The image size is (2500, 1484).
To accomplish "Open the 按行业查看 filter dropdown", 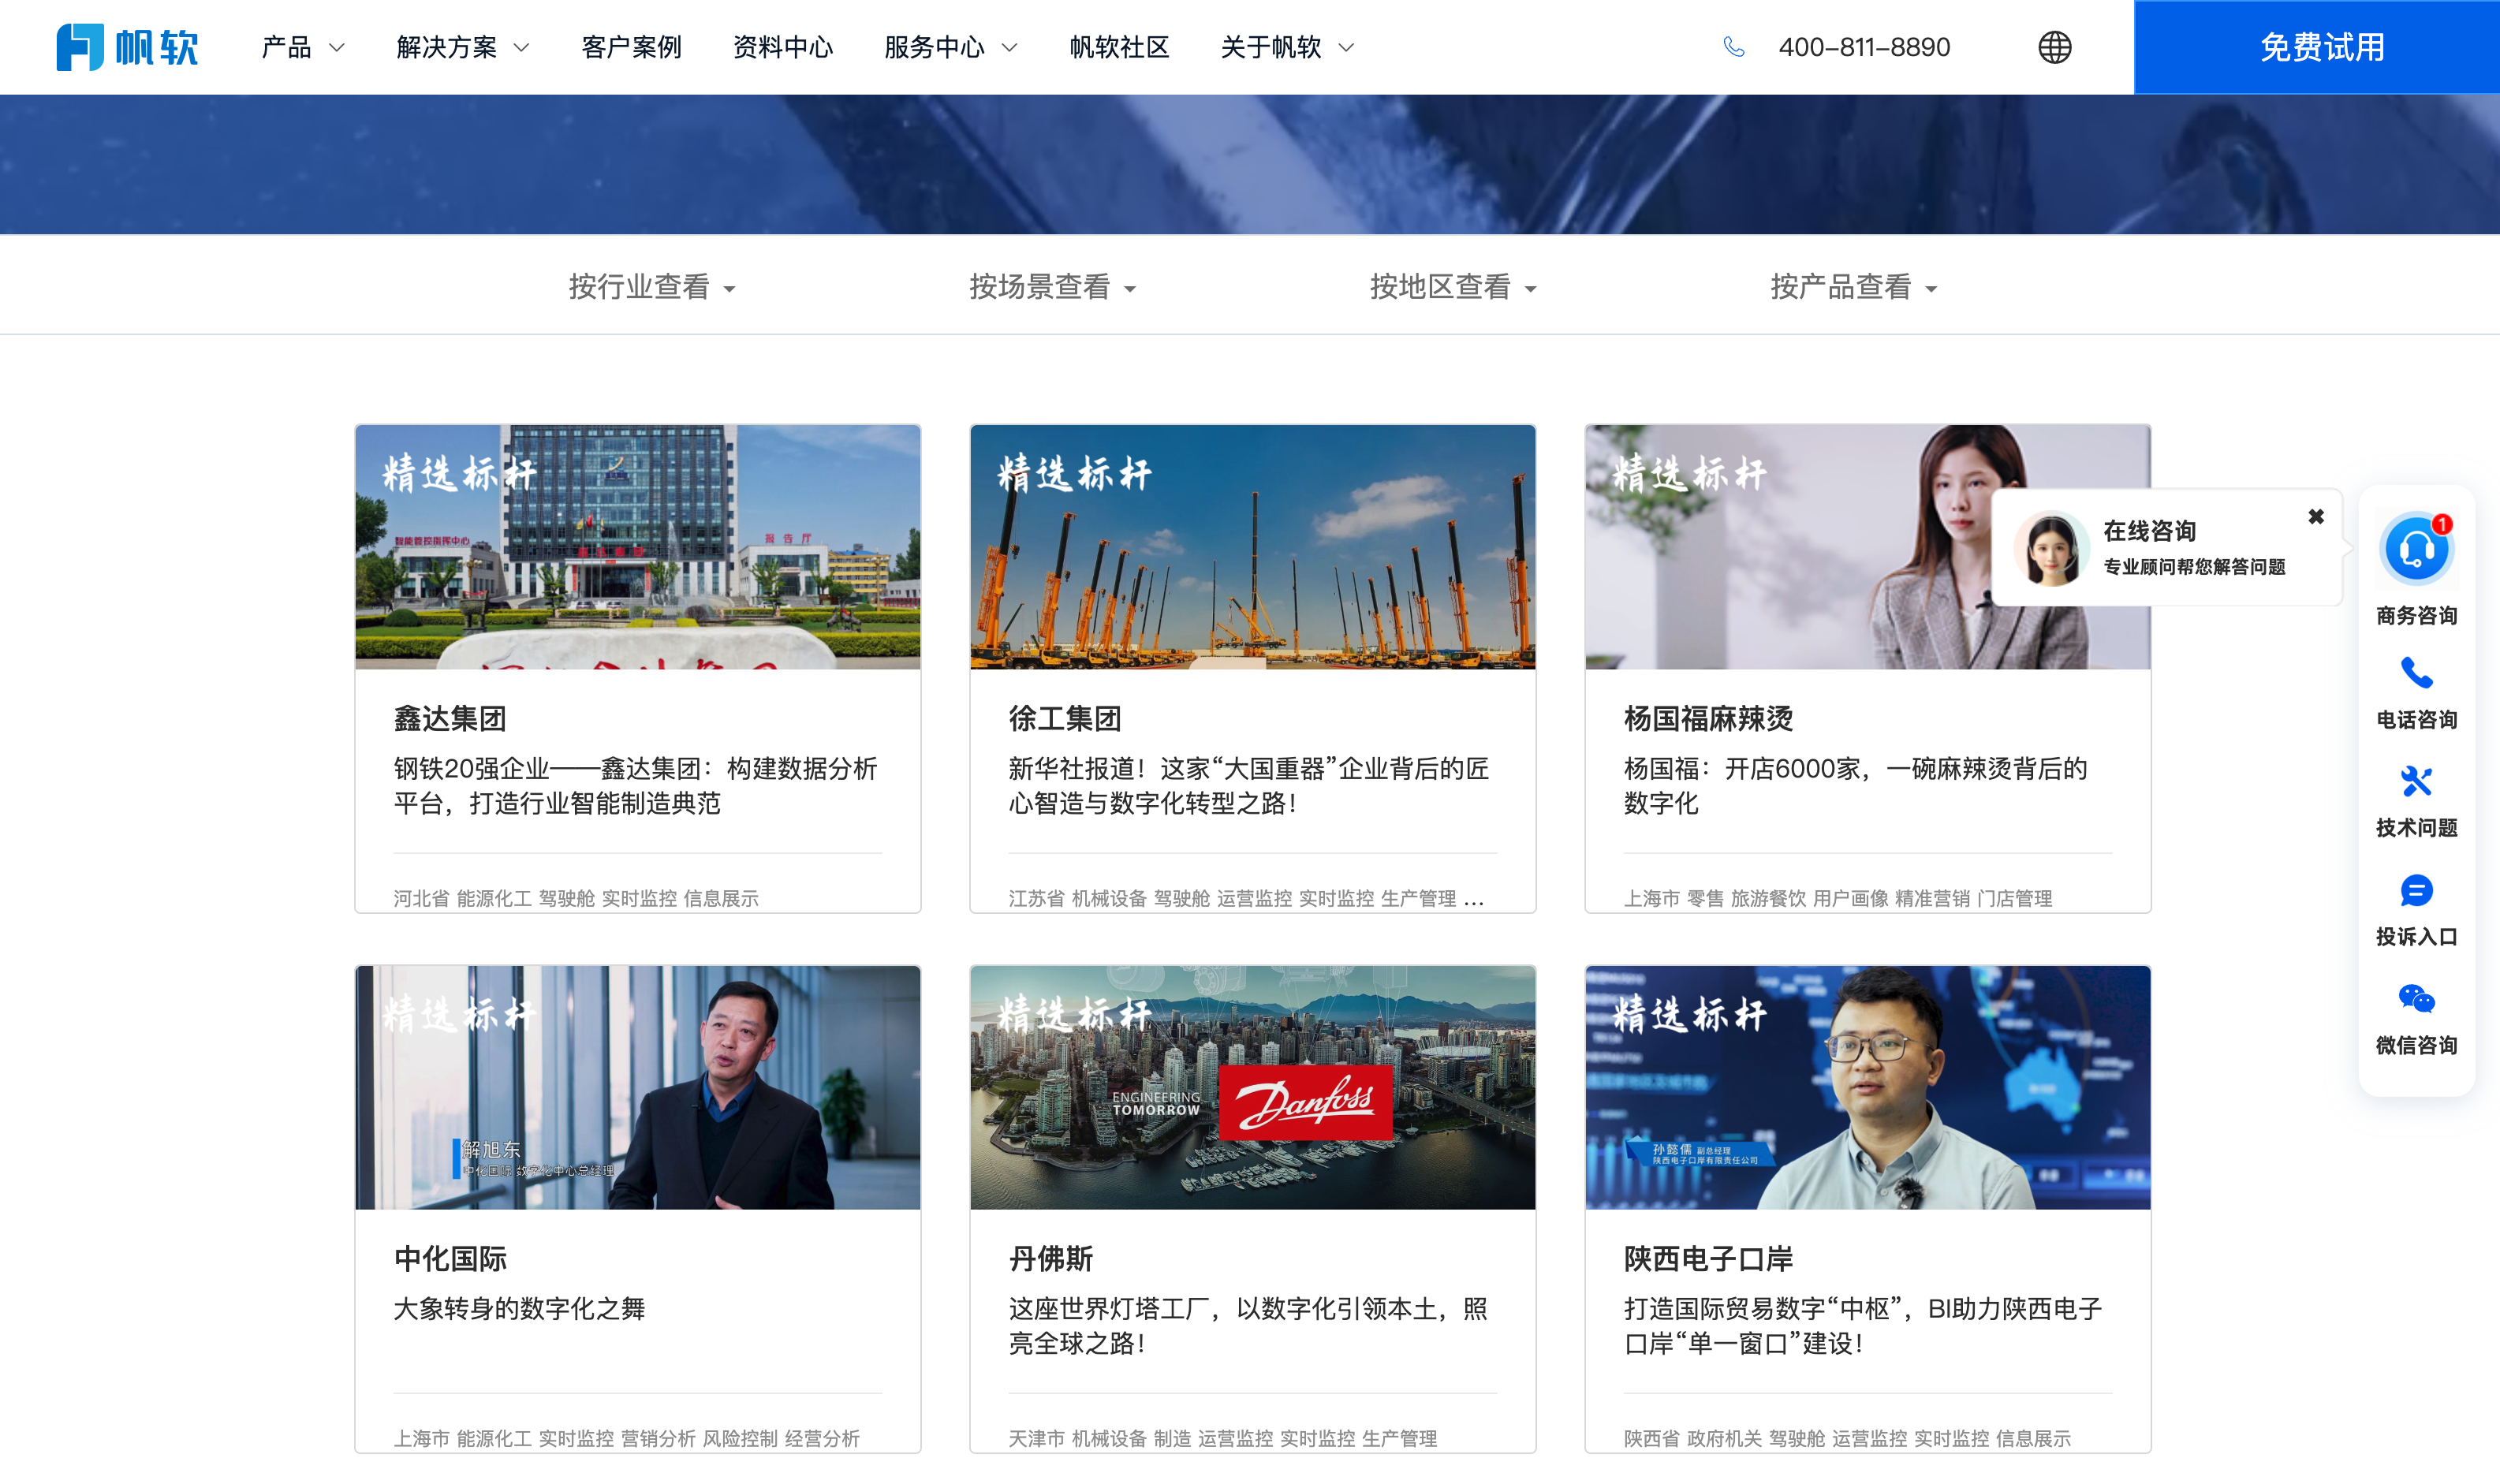I will pyautogui.click(x=652, y=287).
